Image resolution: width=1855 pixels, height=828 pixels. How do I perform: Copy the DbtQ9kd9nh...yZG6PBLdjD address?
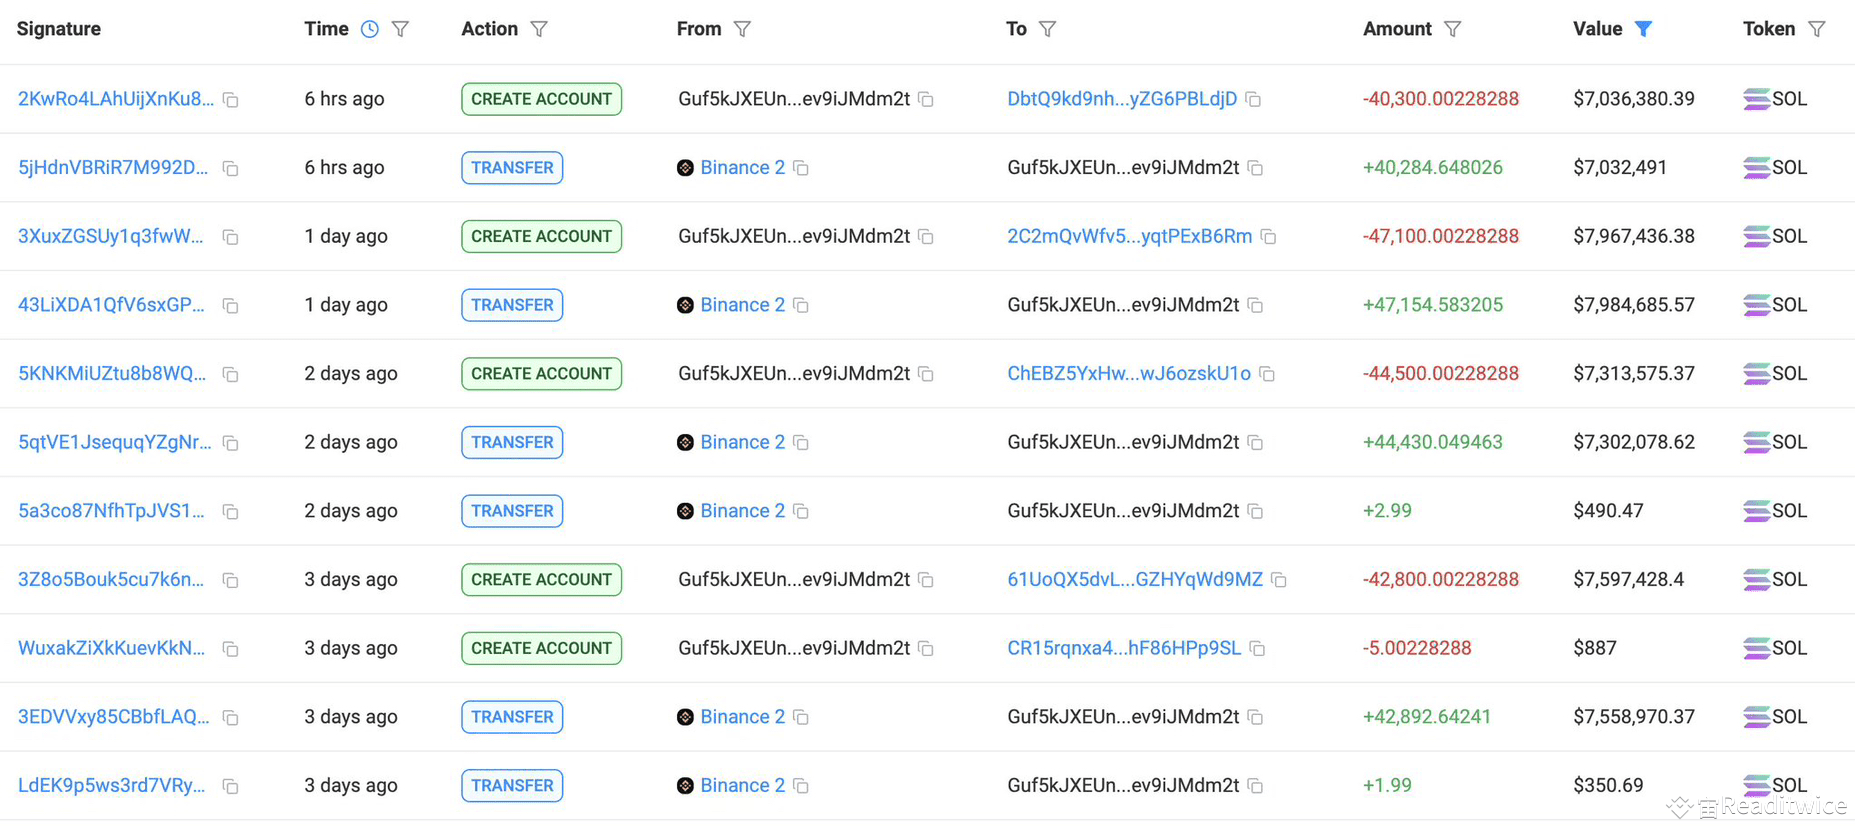(x=1253, y=100)
